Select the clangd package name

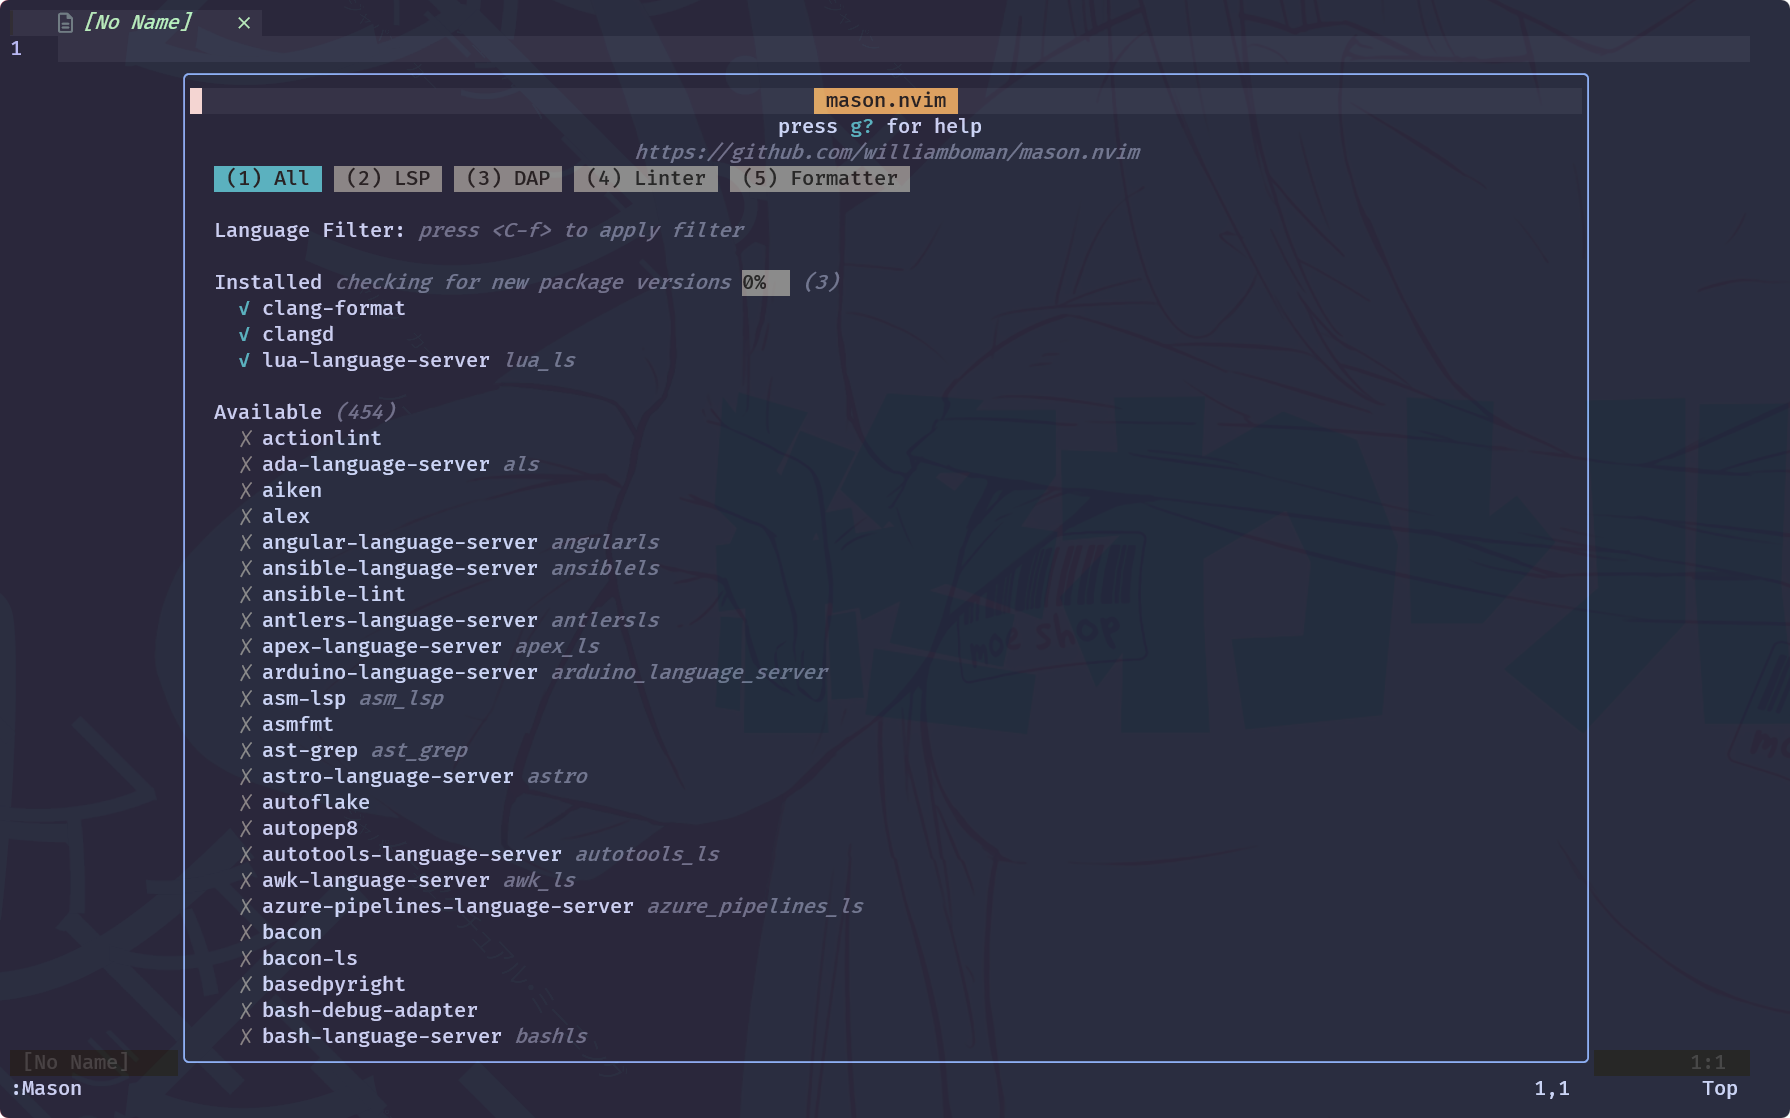click(298, 334)
